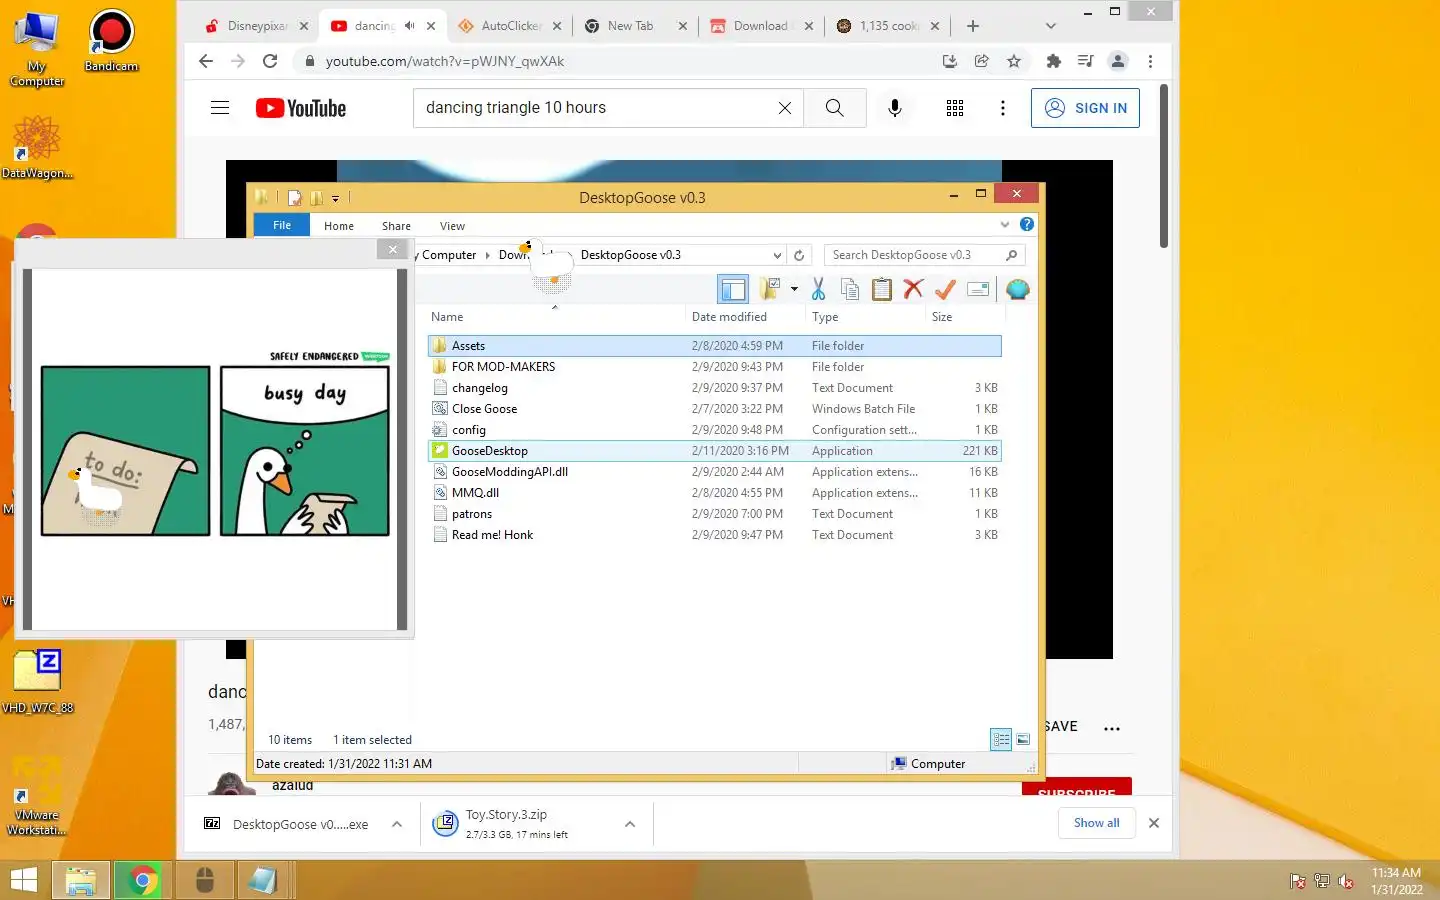Open Chrome's three-dot menu

coord(1150,61)
